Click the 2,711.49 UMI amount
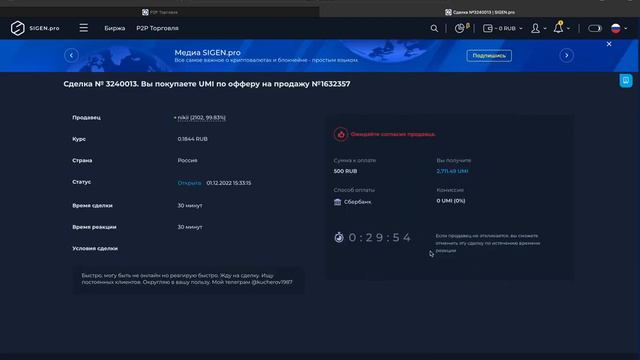Image resolution: width=640 pixels, height=360 pixels. tap(452, 171)
